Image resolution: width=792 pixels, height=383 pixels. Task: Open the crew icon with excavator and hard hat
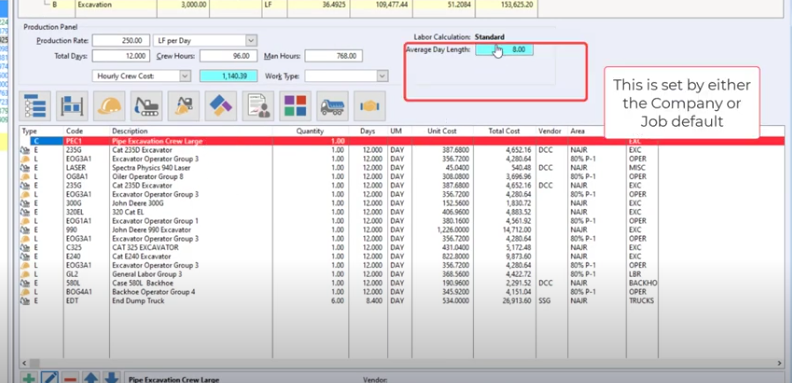click(x=184, y=106)
